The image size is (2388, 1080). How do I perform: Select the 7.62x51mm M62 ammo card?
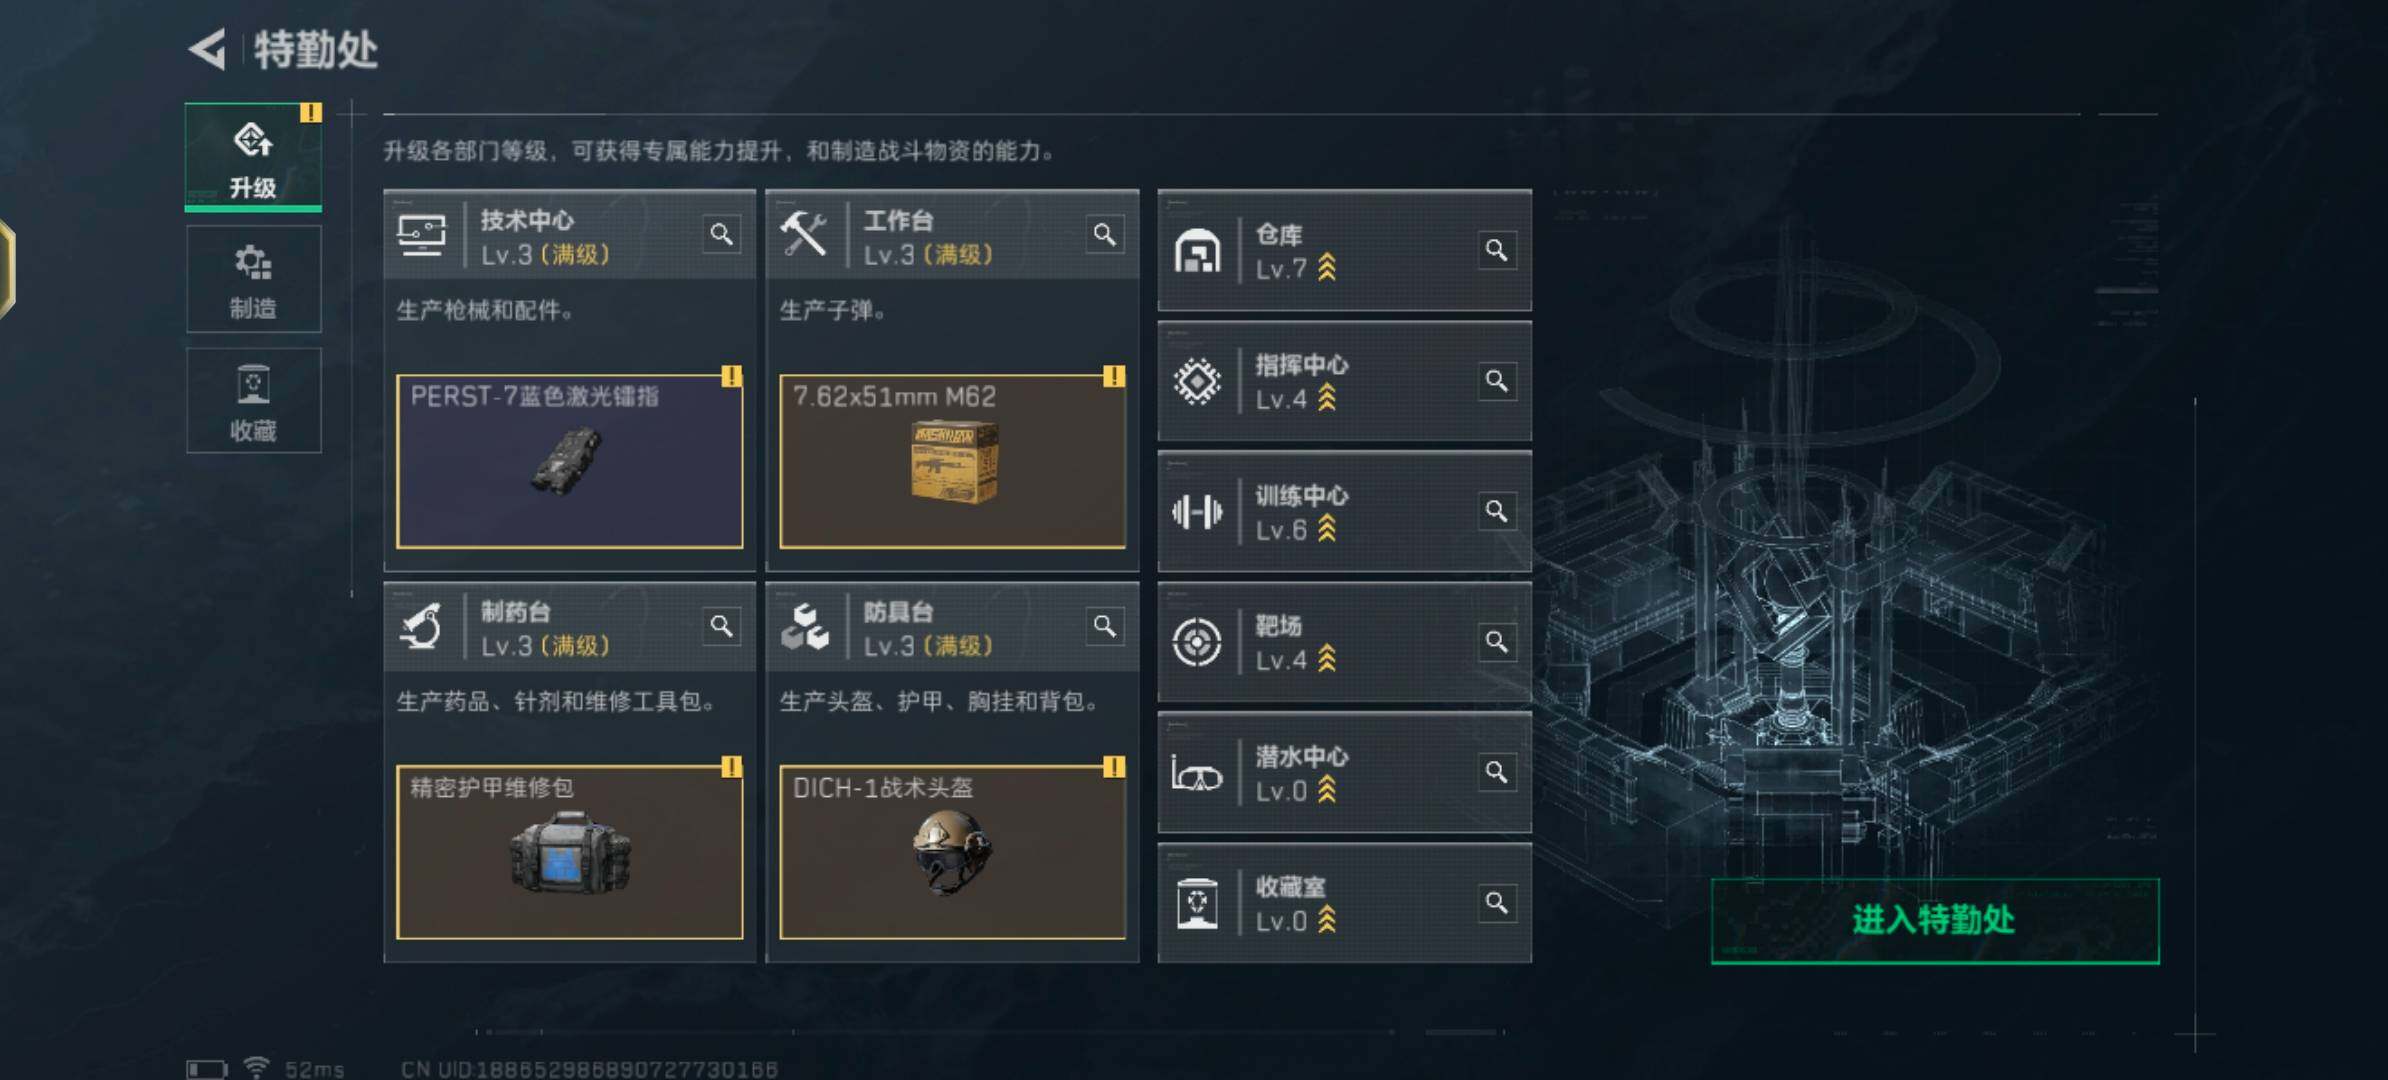click(952, 462)
